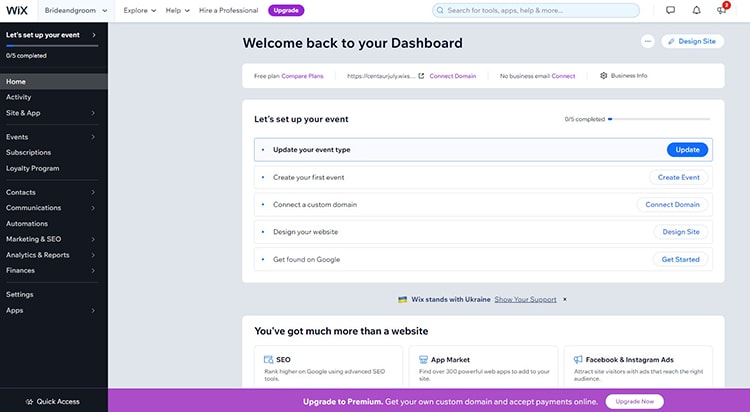750x412 pixels.
Task: Expand the Finances submenu chevron
Action: point(93,270)
